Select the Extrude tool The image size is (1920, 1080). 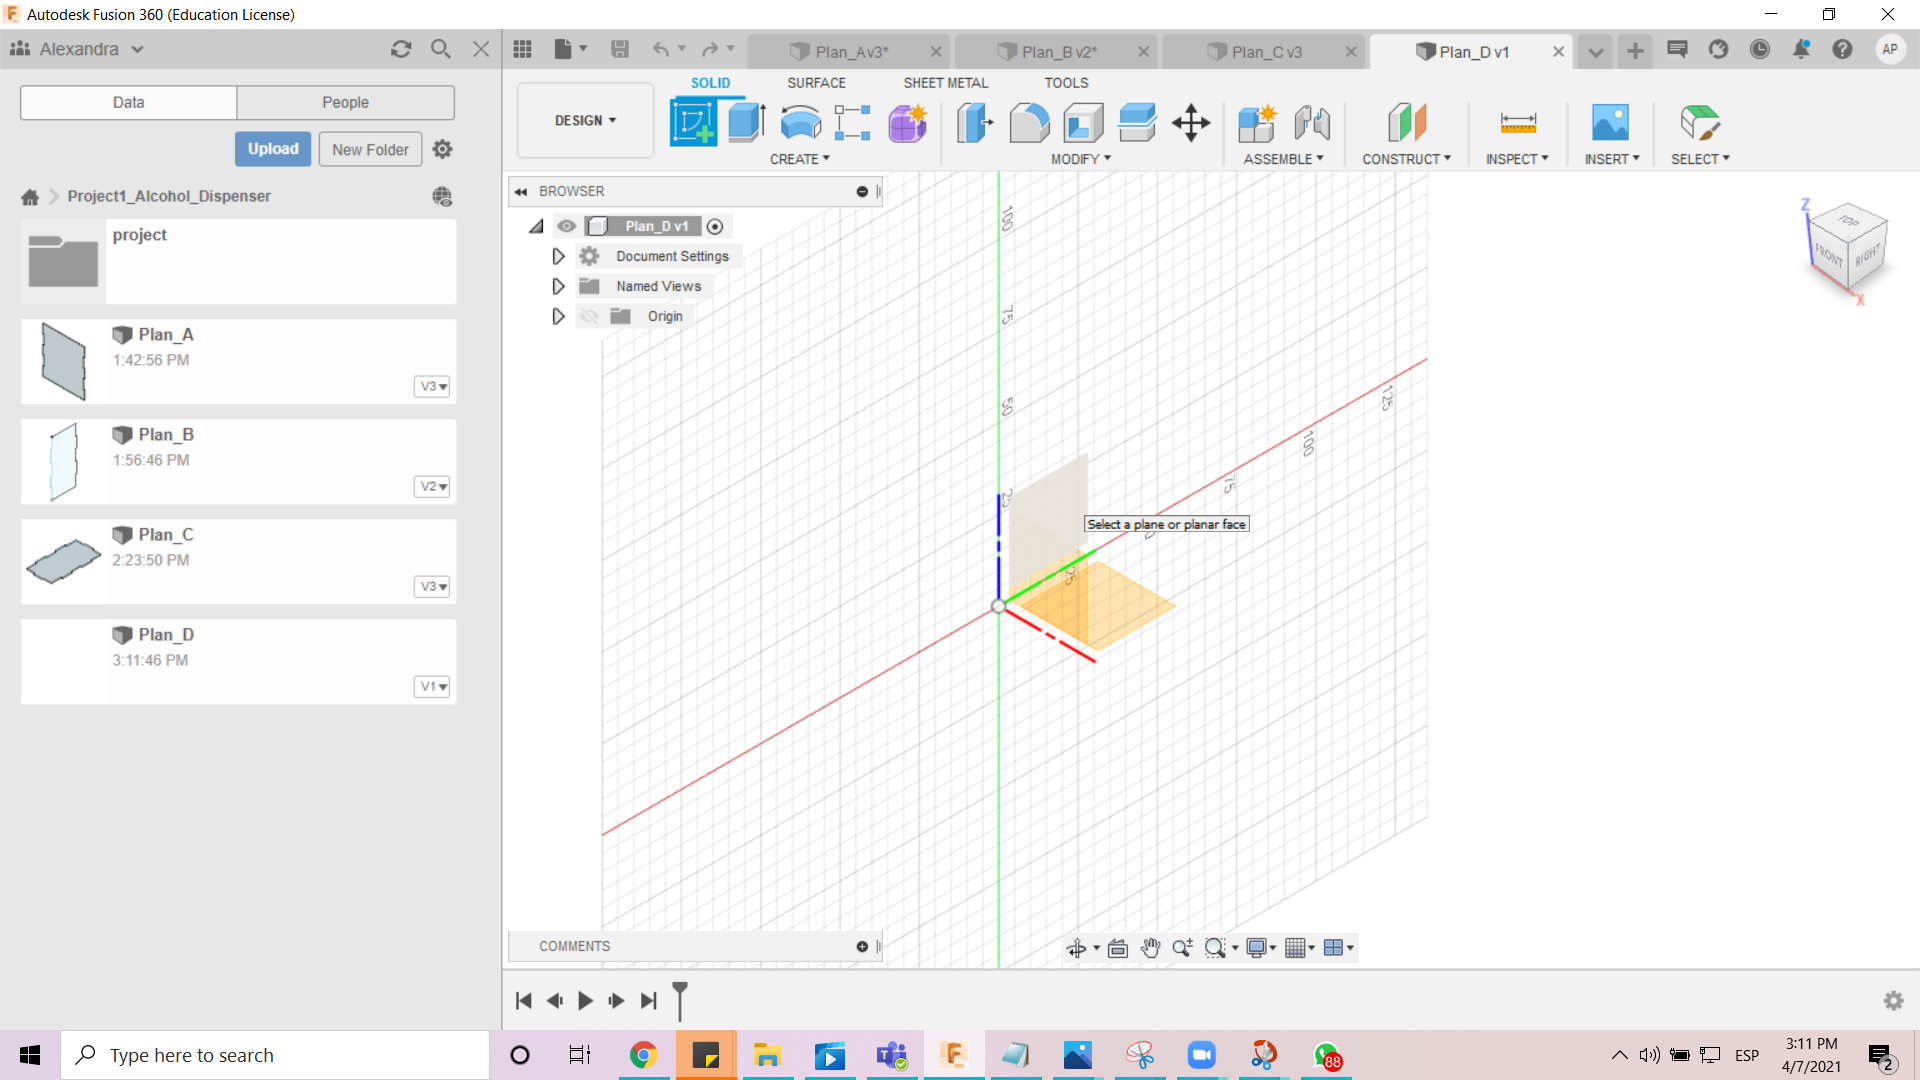pos(746,123)
